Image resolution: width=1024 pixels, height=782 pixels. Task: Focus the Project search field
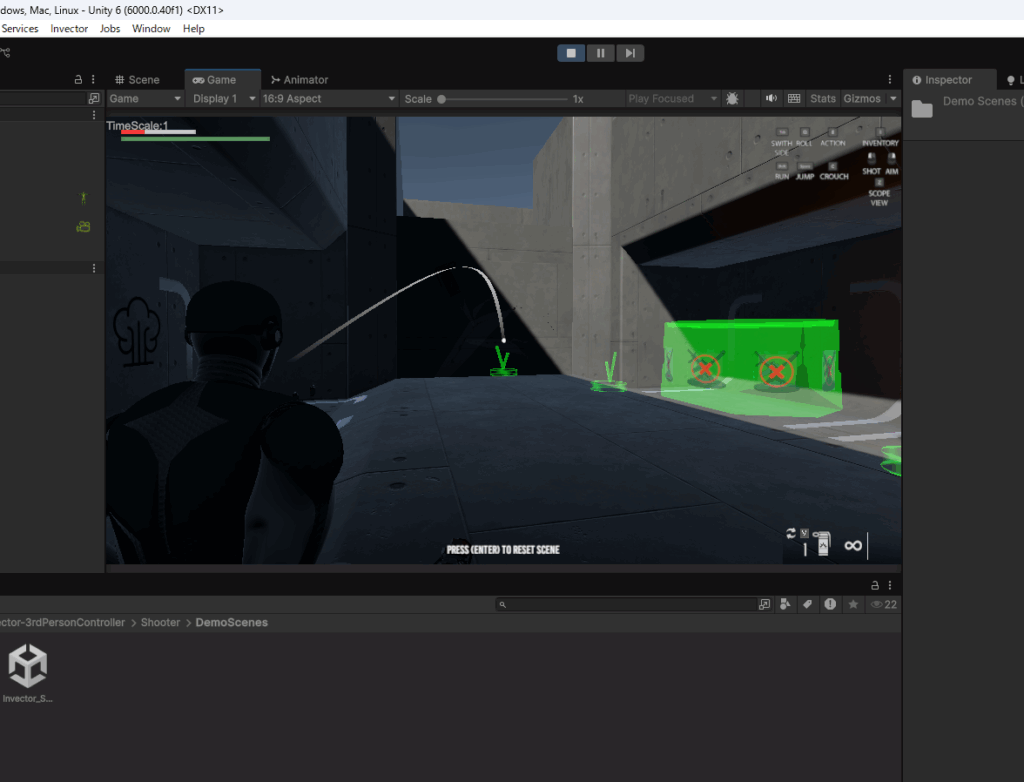tap(625, 604)
